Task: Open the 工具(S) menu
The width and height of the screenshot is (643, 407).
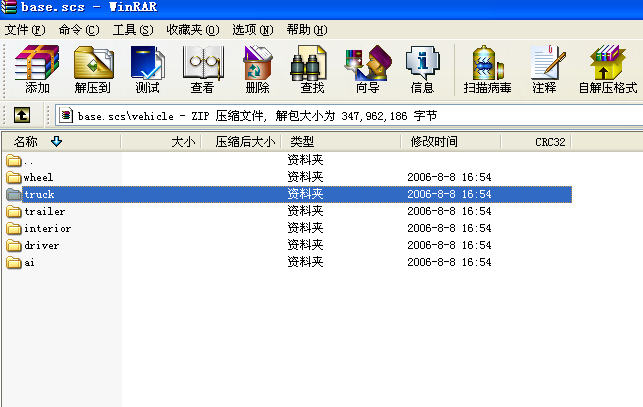Action: coord(133,30)
